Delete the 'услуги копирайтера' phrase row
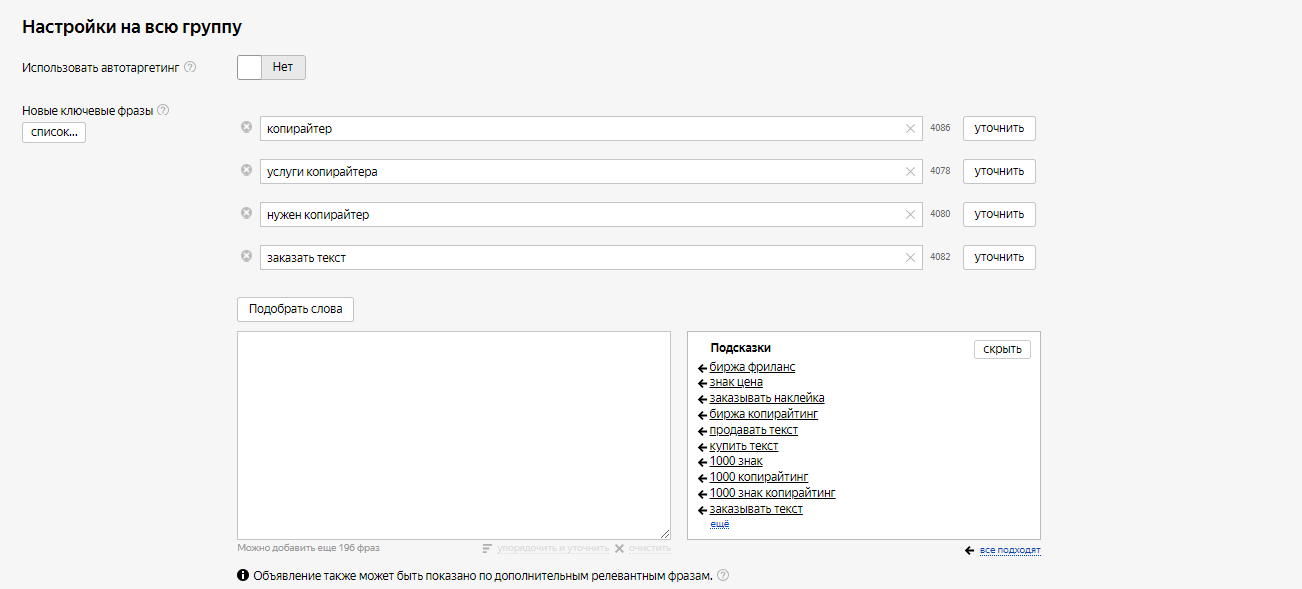Screen dimensions: 1302x589 (246, 170)
